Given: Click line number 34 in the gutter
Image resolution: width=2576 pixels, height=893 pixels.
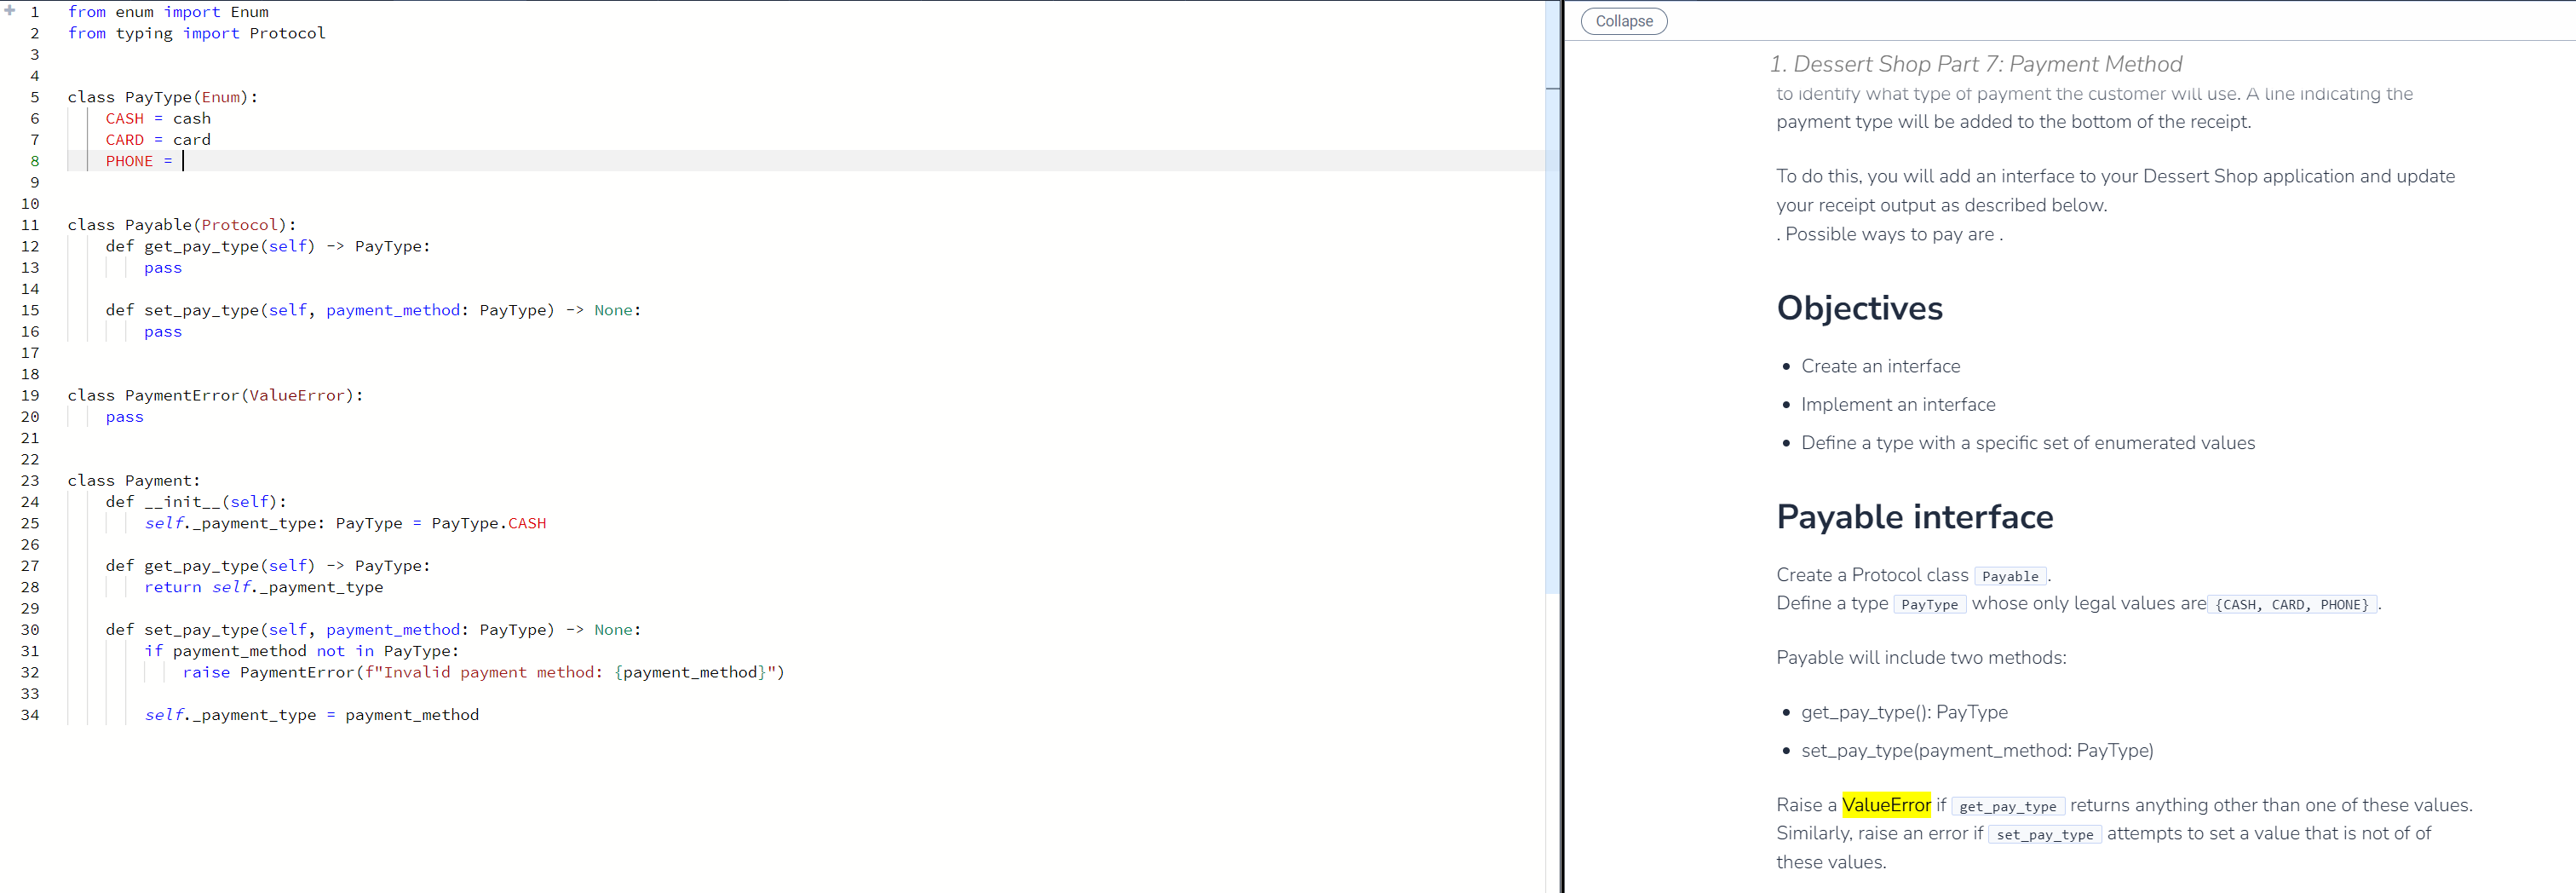Looking at the screenshot, I should (29, 714).
